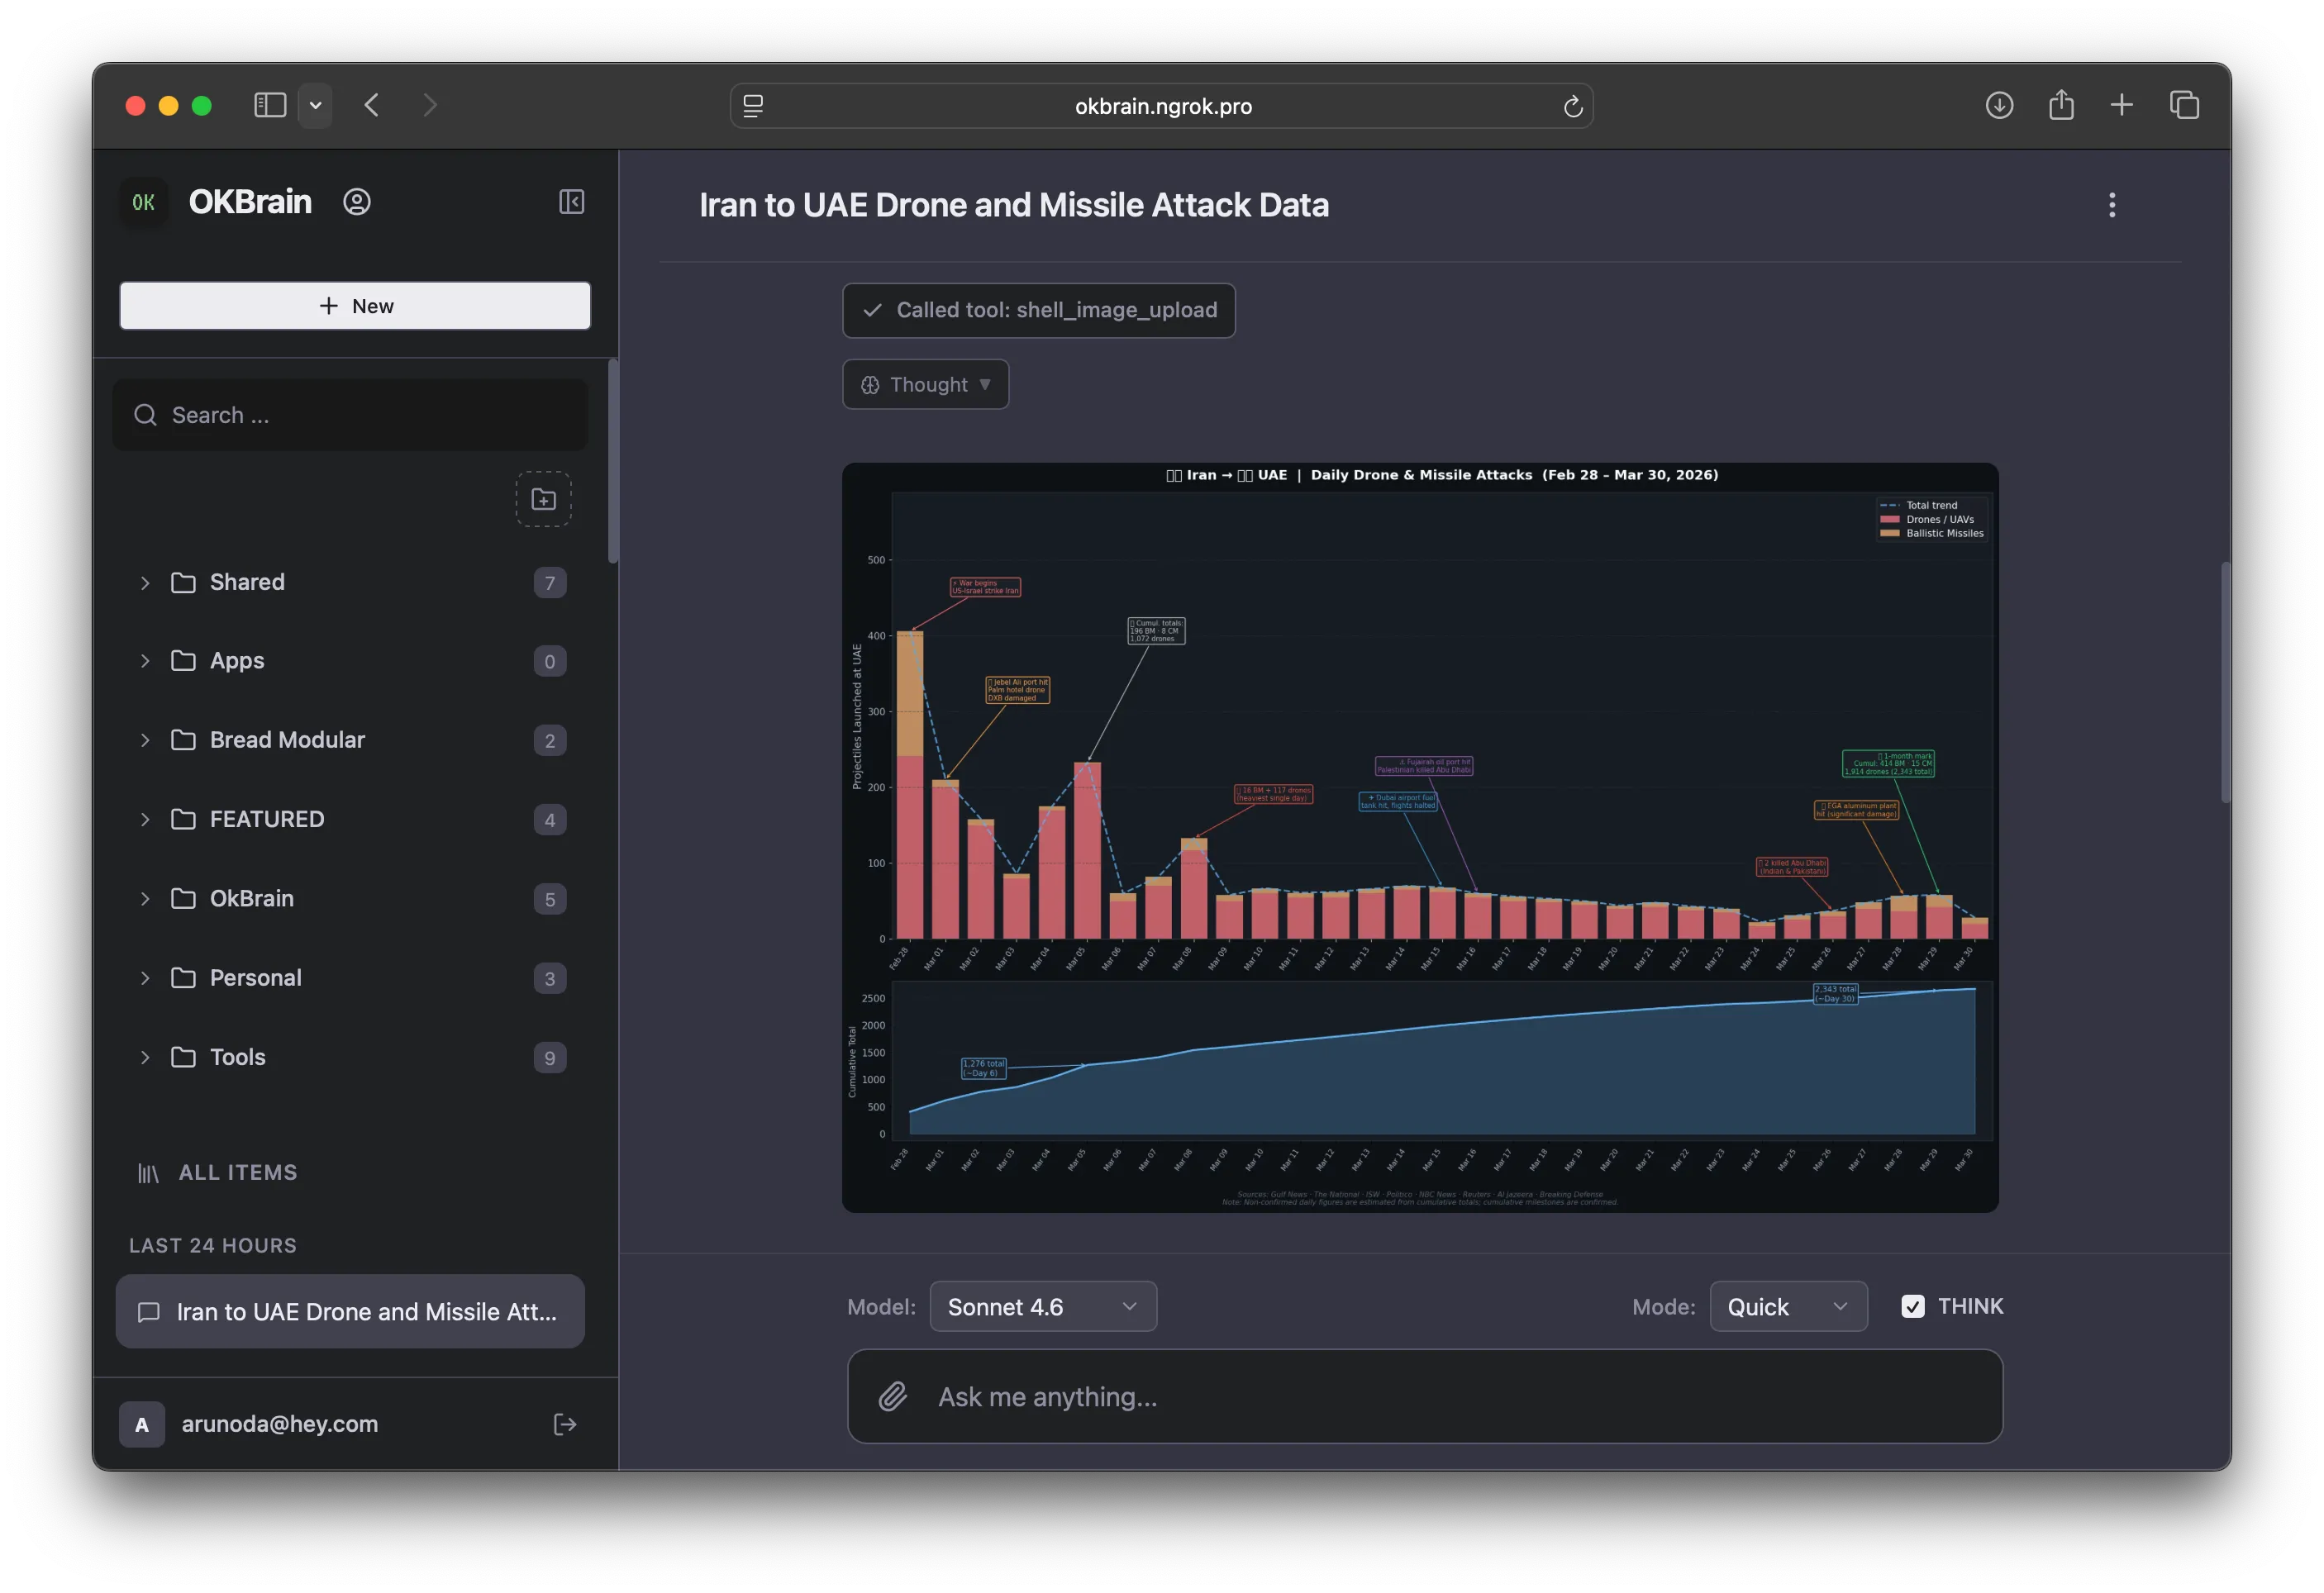
Task: Click the profile icon beside OKBrain title
Action: (x=357, y=202)
